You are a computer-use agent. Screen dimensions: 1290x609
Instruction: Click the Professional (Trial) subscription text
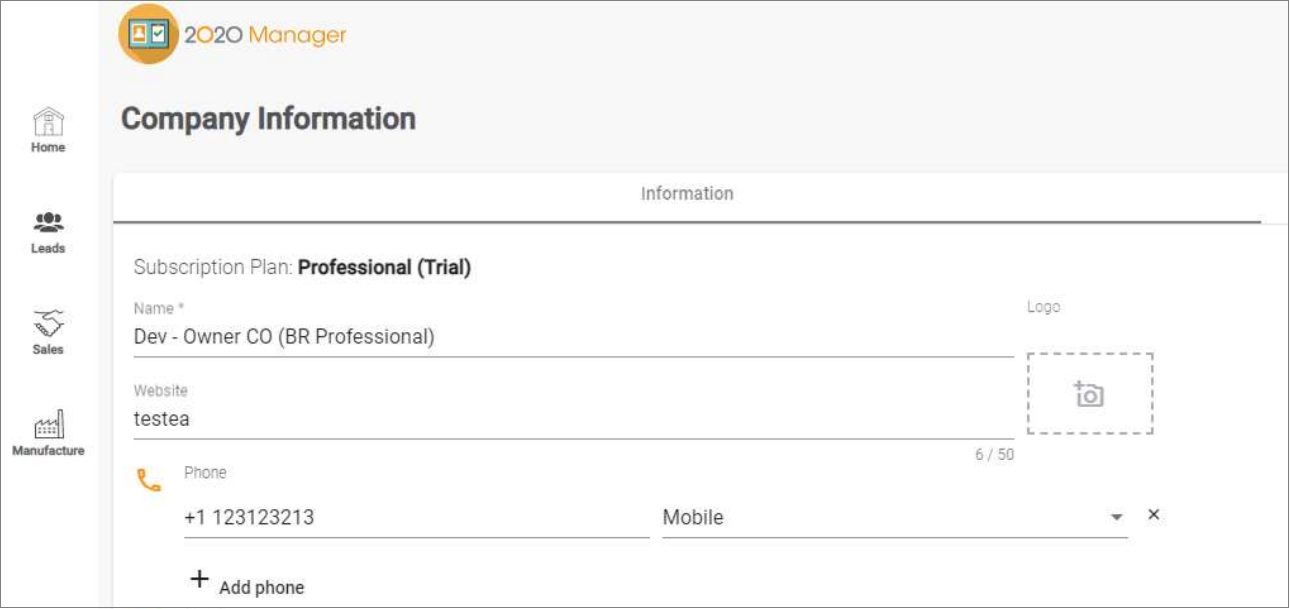pyautogui.click(x=384, y=268)
